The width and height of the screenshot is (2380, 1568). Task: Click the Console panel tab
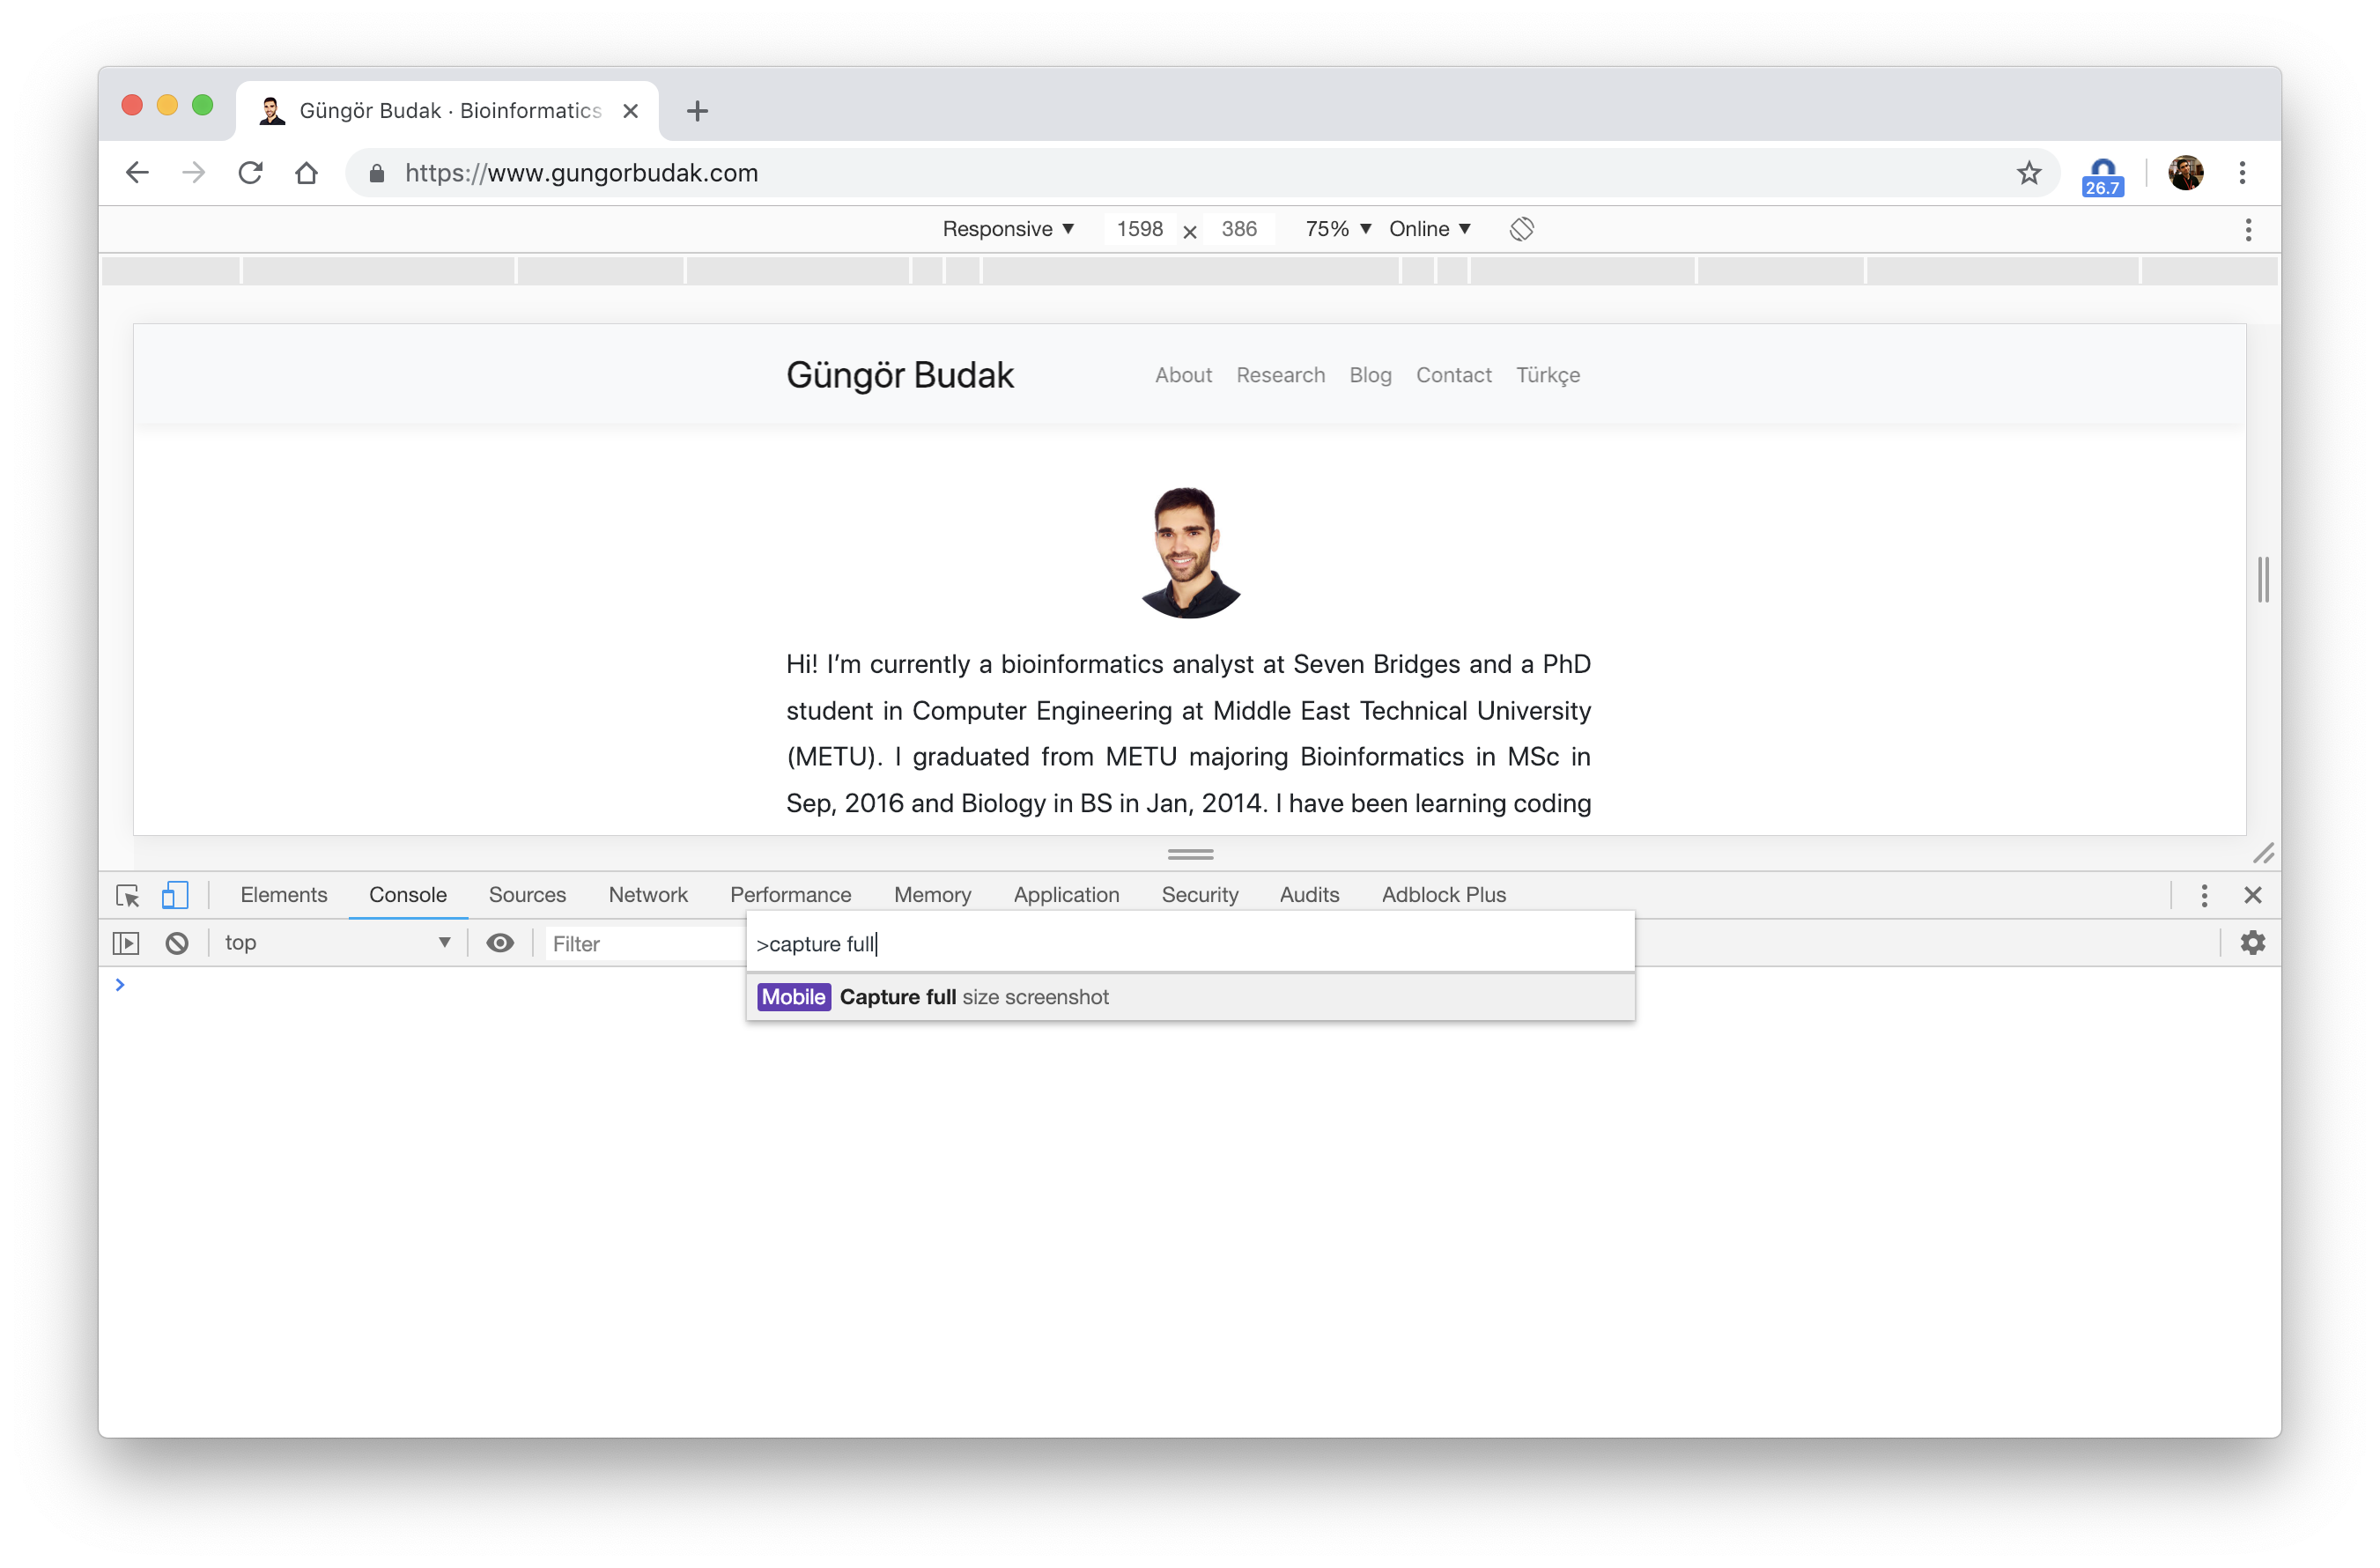coord(410,894)
